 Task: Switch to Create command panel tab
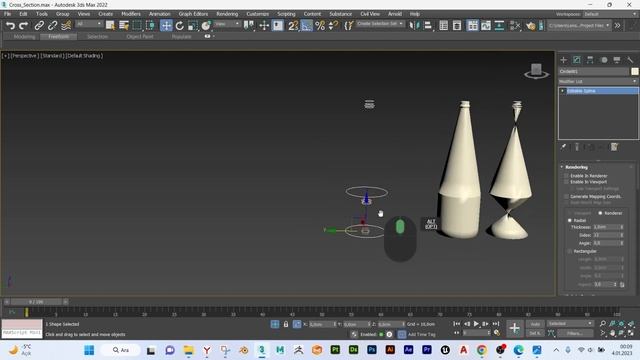point(564,60)
